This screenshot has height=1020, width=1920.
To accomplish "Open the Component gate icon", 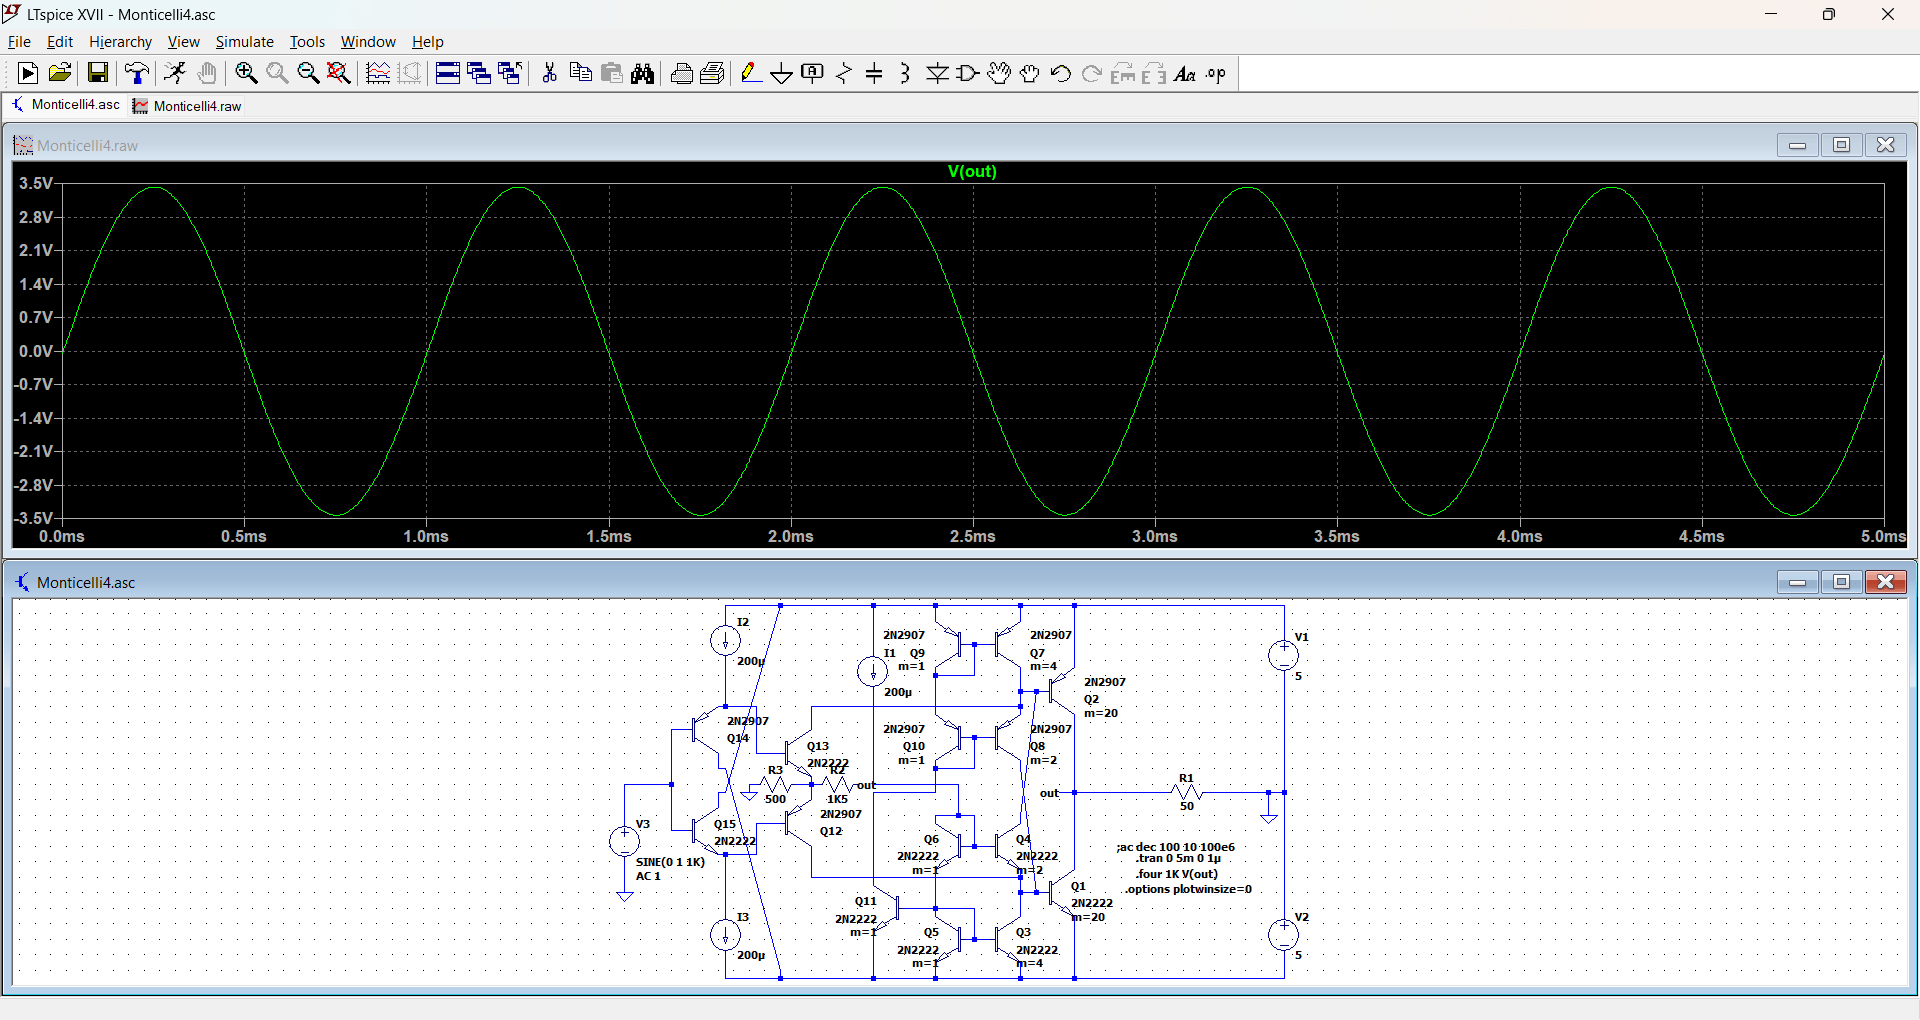I will (967, 73).
